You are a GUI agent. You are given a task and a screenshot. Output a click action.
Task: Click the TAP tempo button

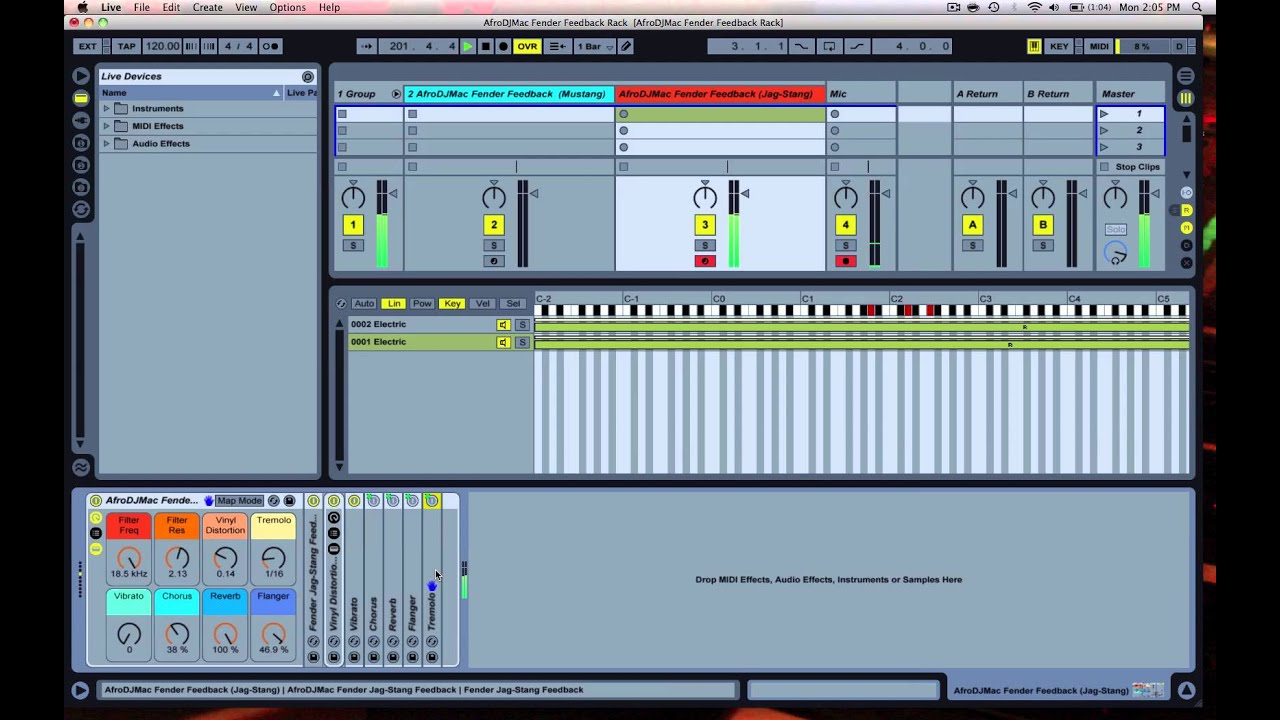[x=126, y=46]
